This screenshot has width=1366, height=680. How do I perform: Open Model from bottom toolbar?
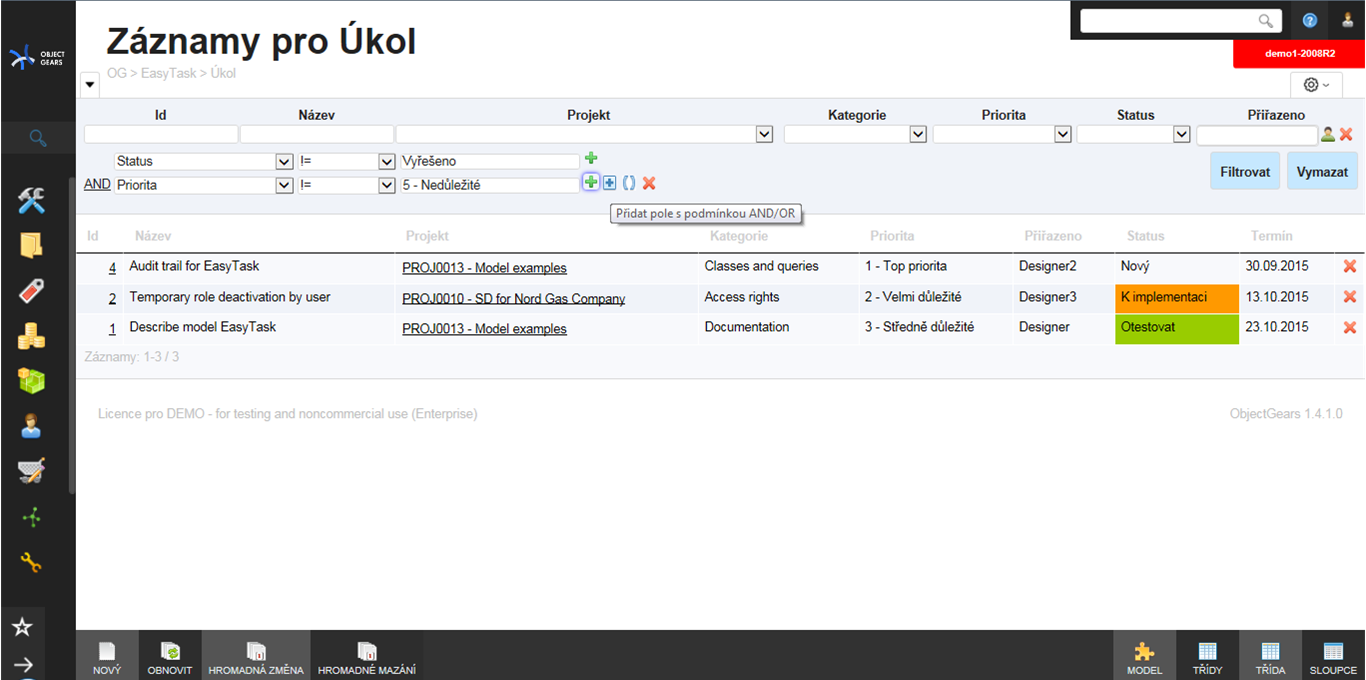[x=1144, y=655]
